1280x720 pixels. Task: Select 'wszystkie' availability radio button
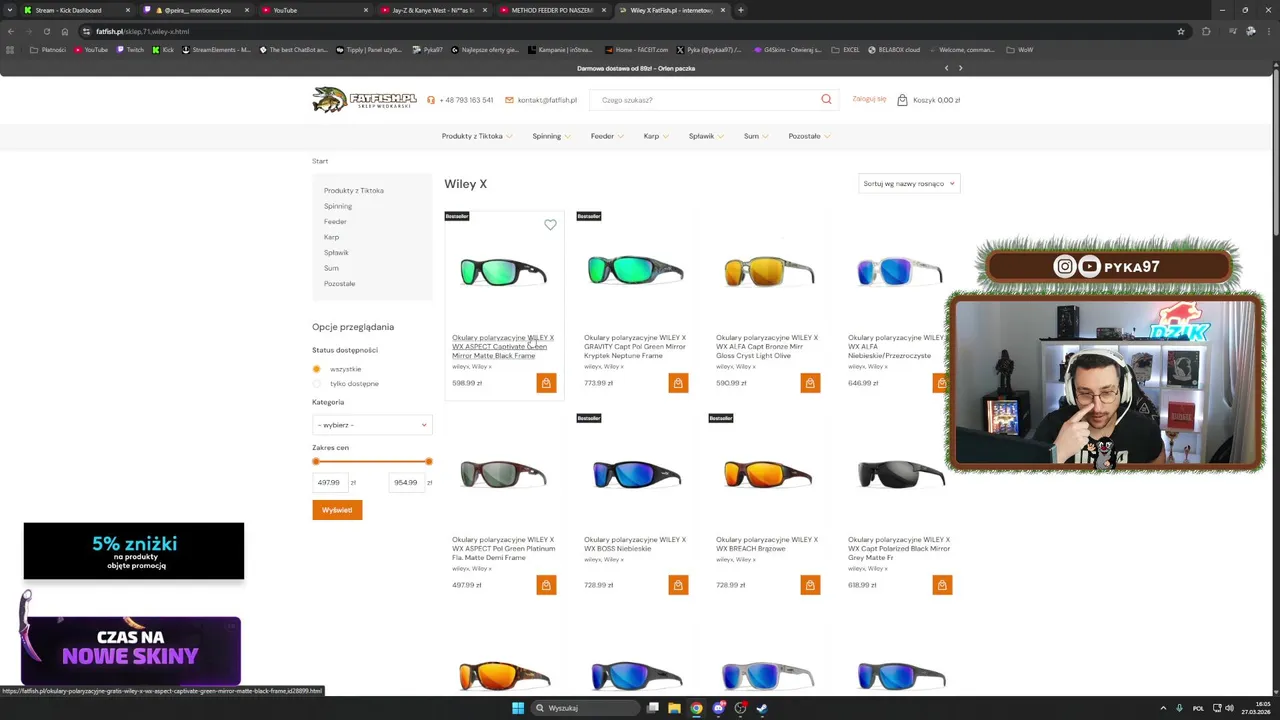(x=317, y=369)
